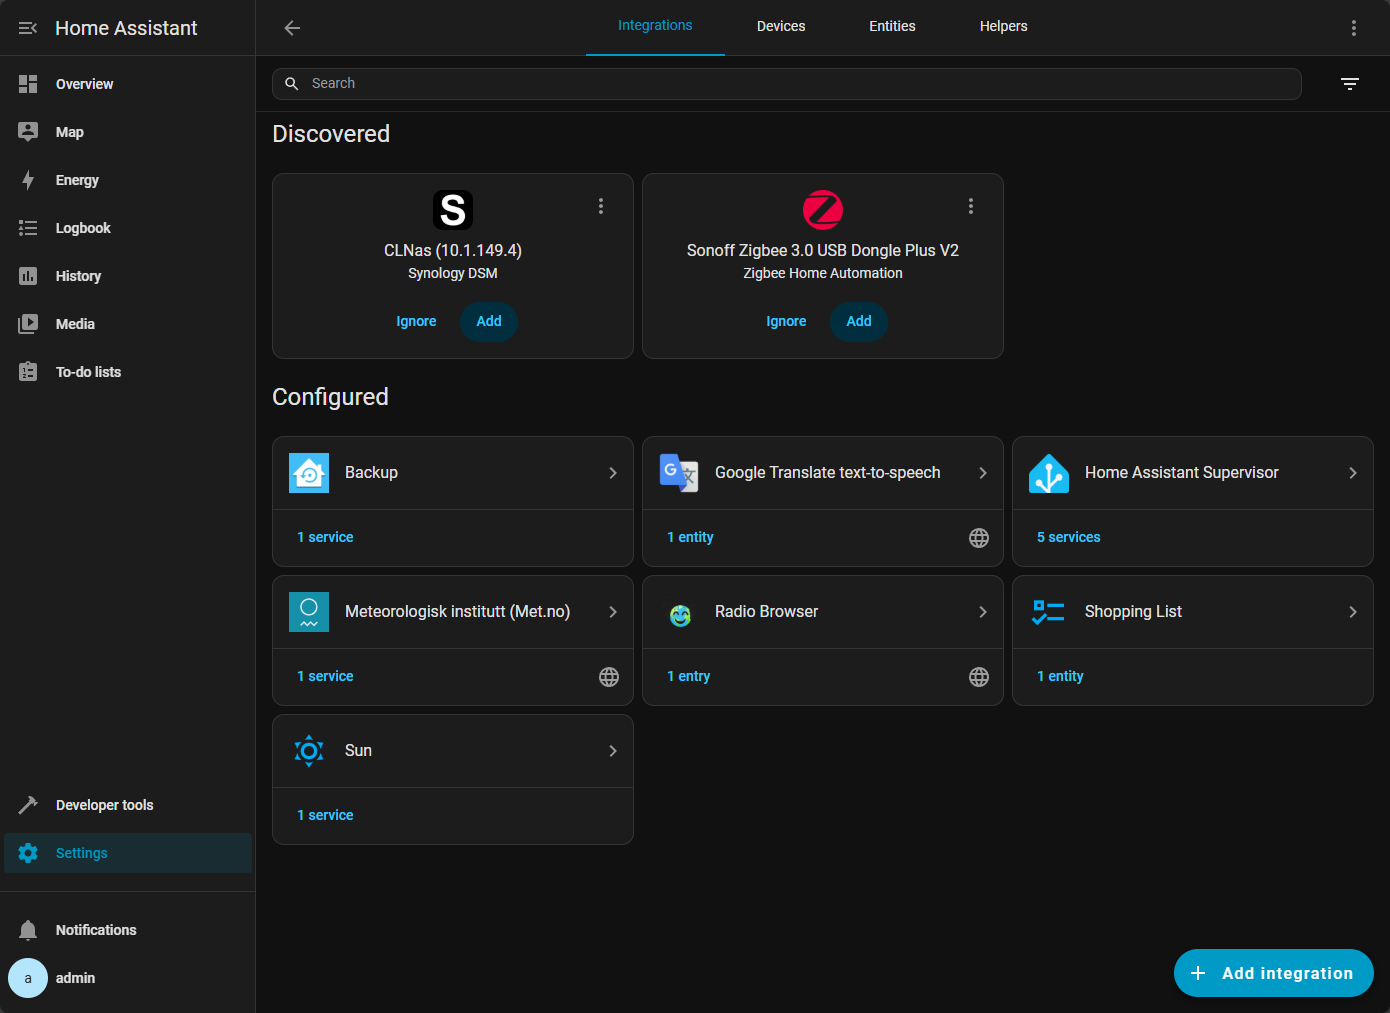
Task: Click the integrations Search field
Action: (x=787, y=84)
